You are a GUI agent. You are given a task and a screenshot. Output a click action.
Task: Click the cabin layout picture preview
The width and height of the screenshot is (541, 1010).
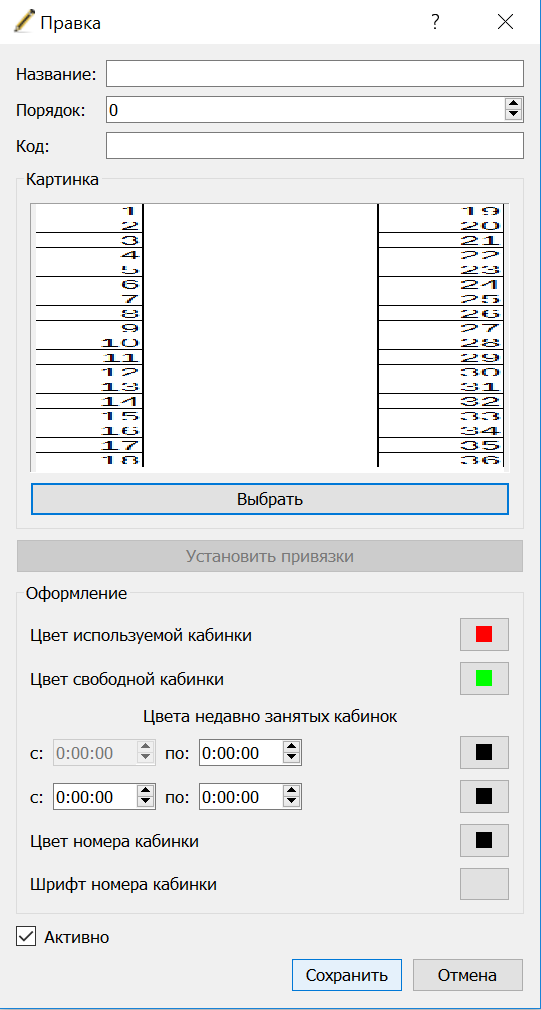click(x=270, y=338)
